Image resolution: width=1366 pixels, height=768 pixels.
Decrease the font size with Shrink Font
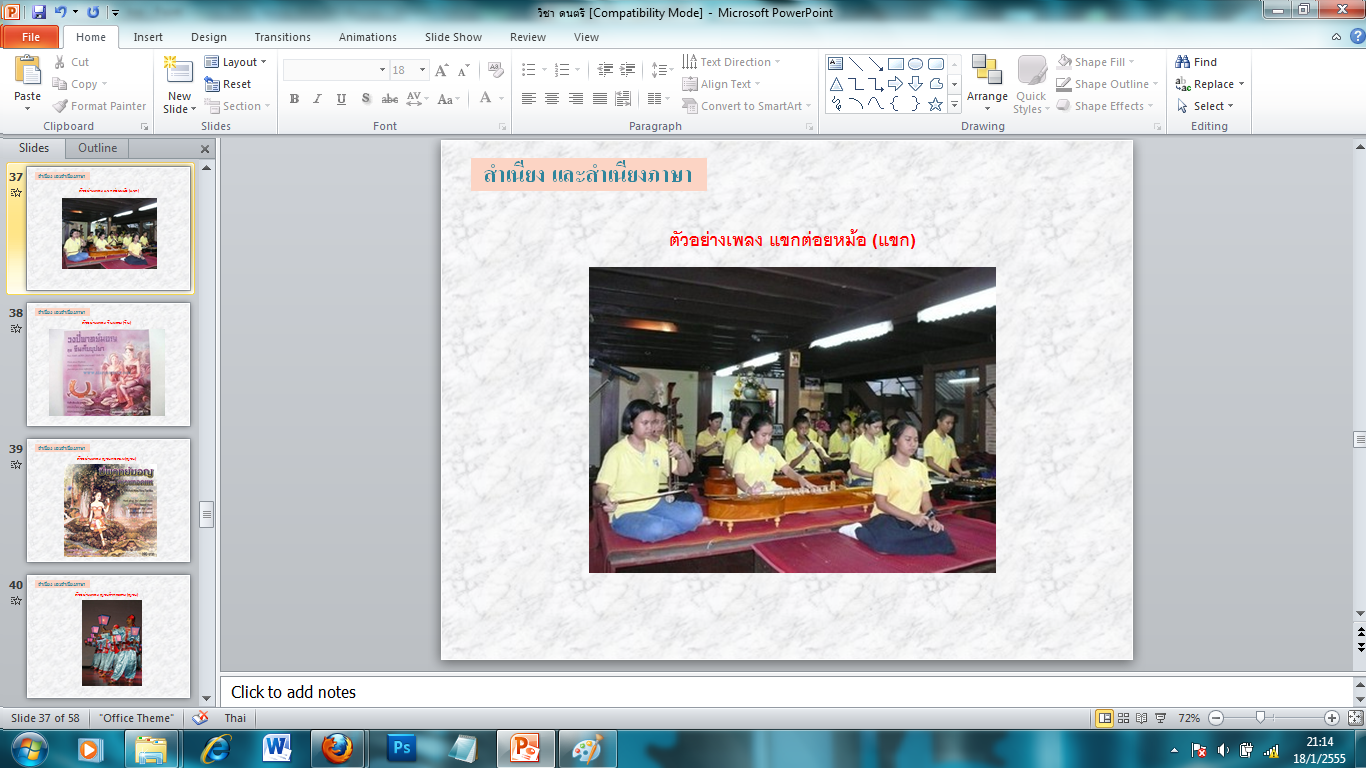tap(462, 70)
